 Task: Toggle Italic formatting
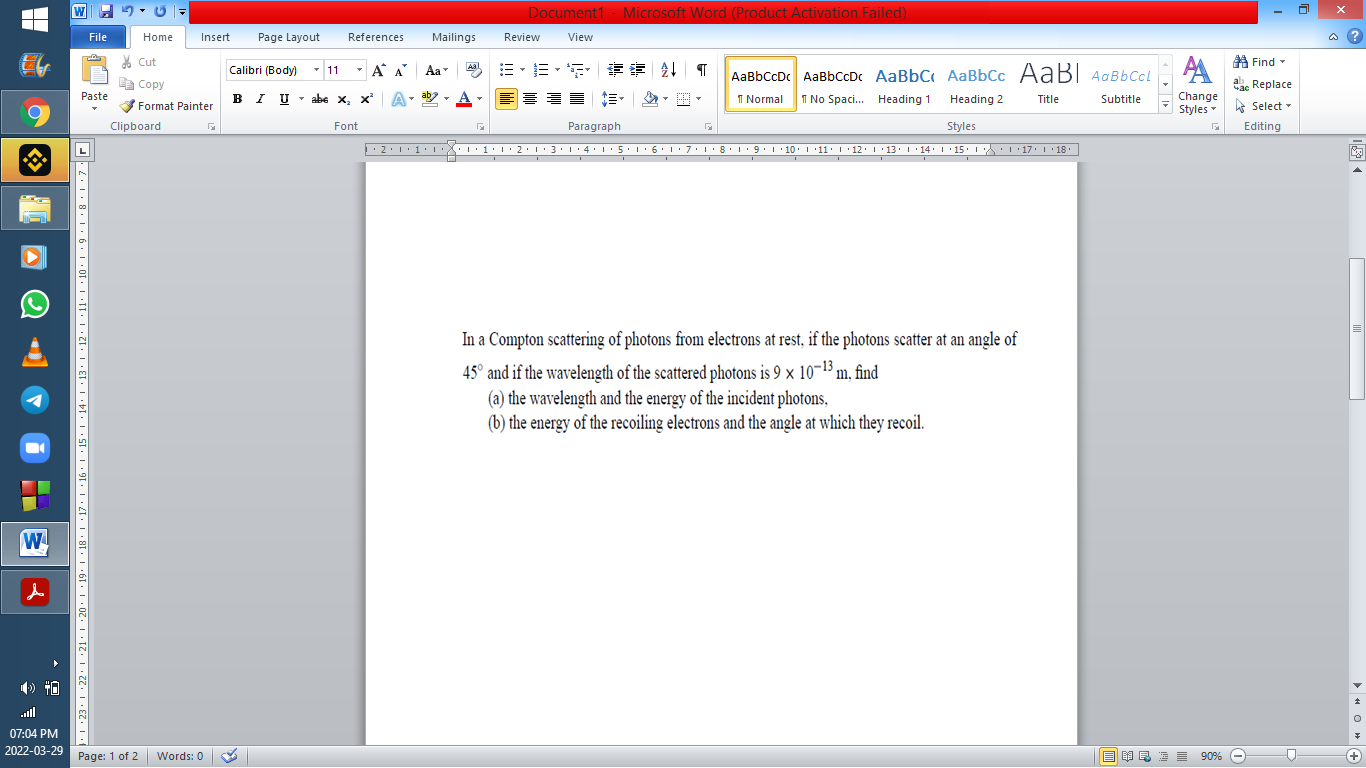pos(260,99)
